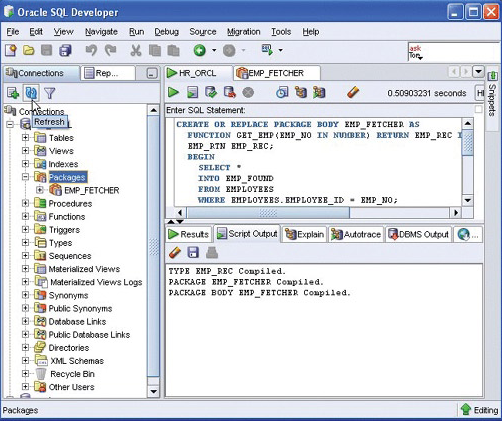Clear script output with eraser icon
This screenshot has width=502, height=421.
click(175, 253)
